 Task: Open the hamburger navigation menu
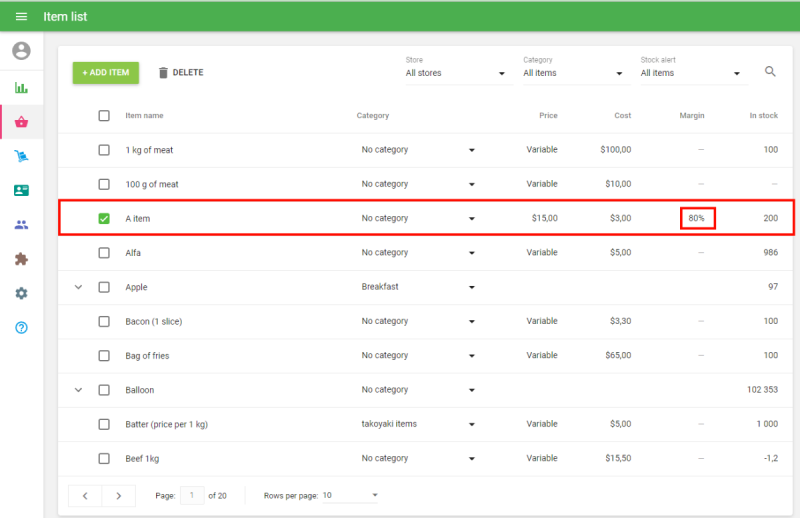coord(21,17)
